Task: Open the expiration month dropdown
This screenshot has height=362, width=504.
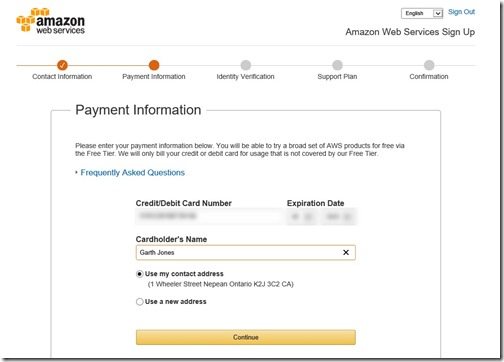Action: tap(301, 217)
